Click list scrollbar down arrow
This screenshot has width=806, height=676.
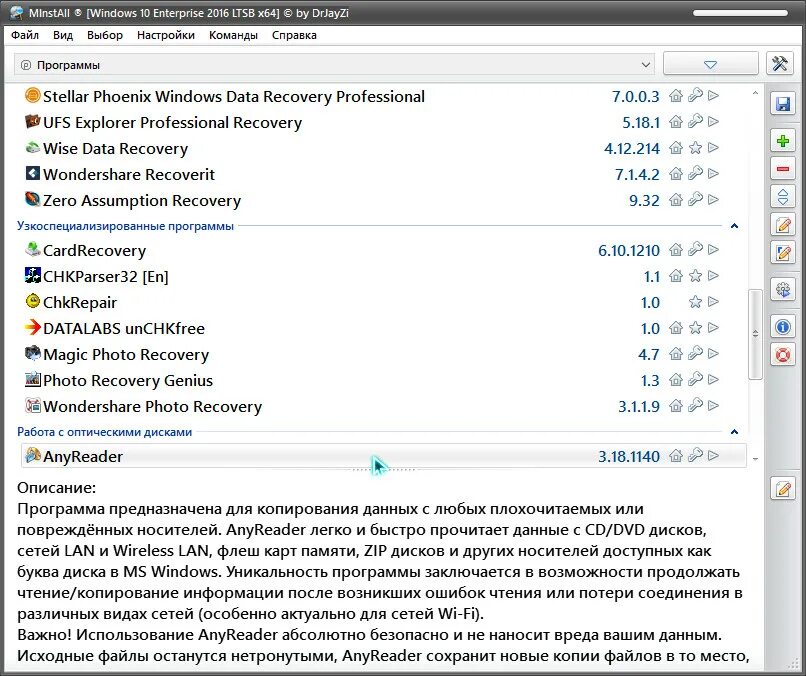coord(755,459)
